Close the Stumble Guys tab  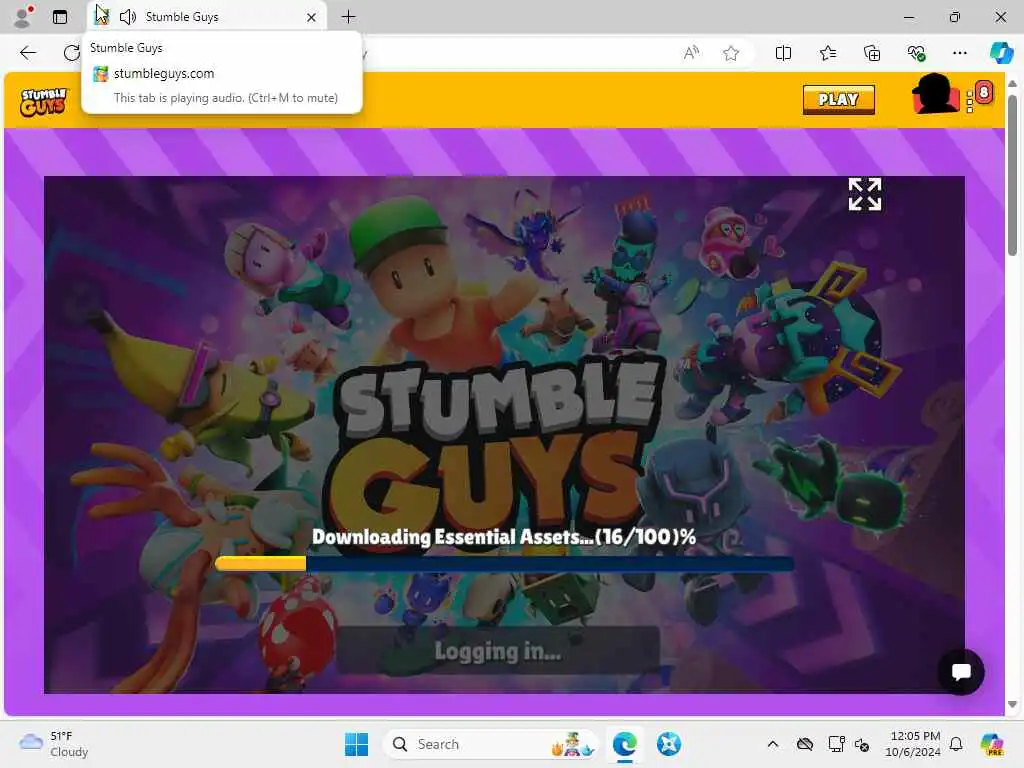tap(312, 18)
